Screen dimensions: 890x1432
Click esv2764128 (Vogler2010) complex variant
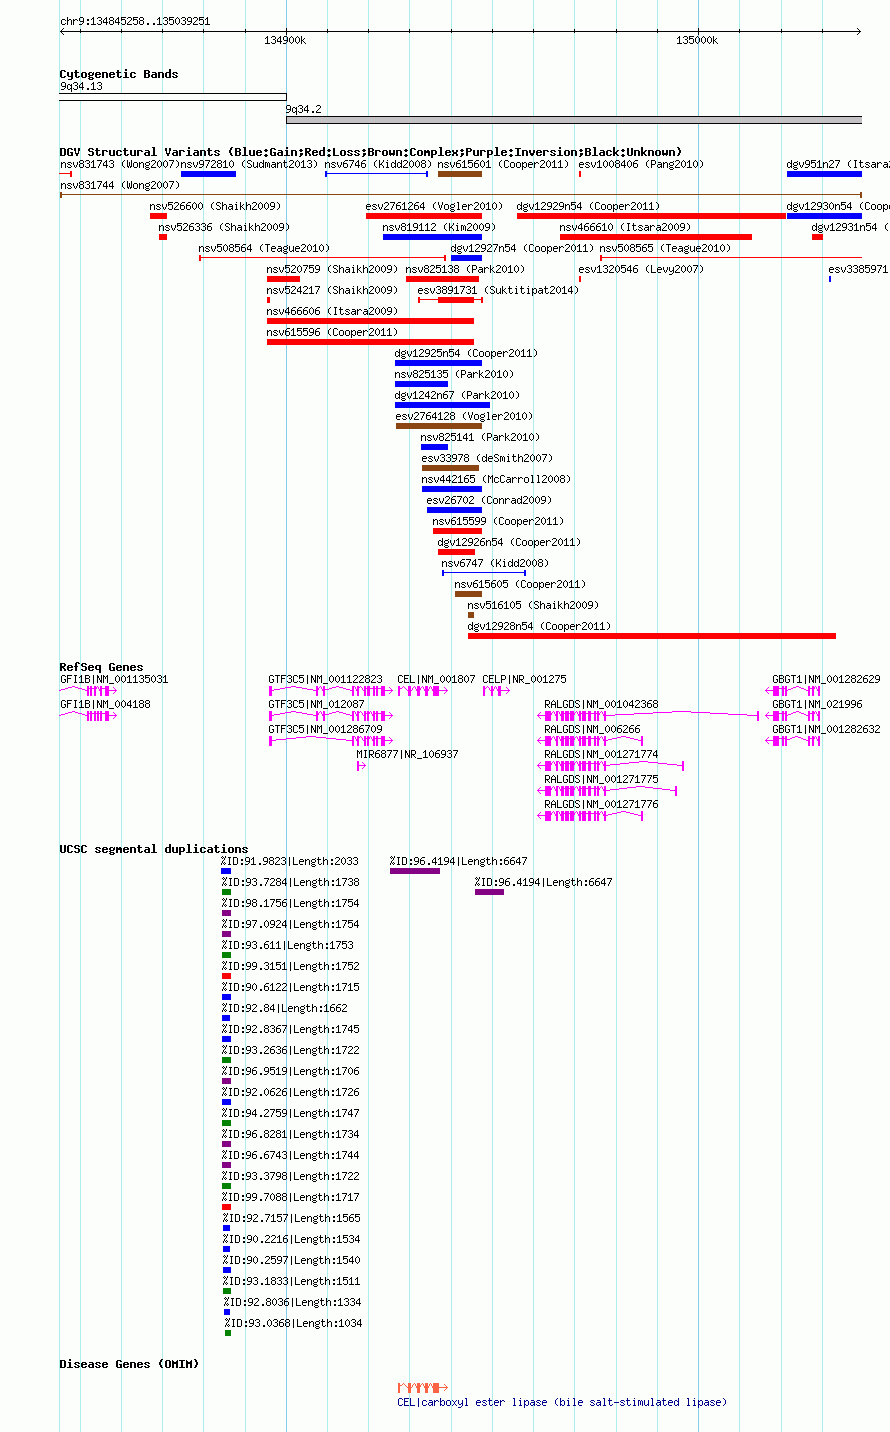(x=439, y=426)
